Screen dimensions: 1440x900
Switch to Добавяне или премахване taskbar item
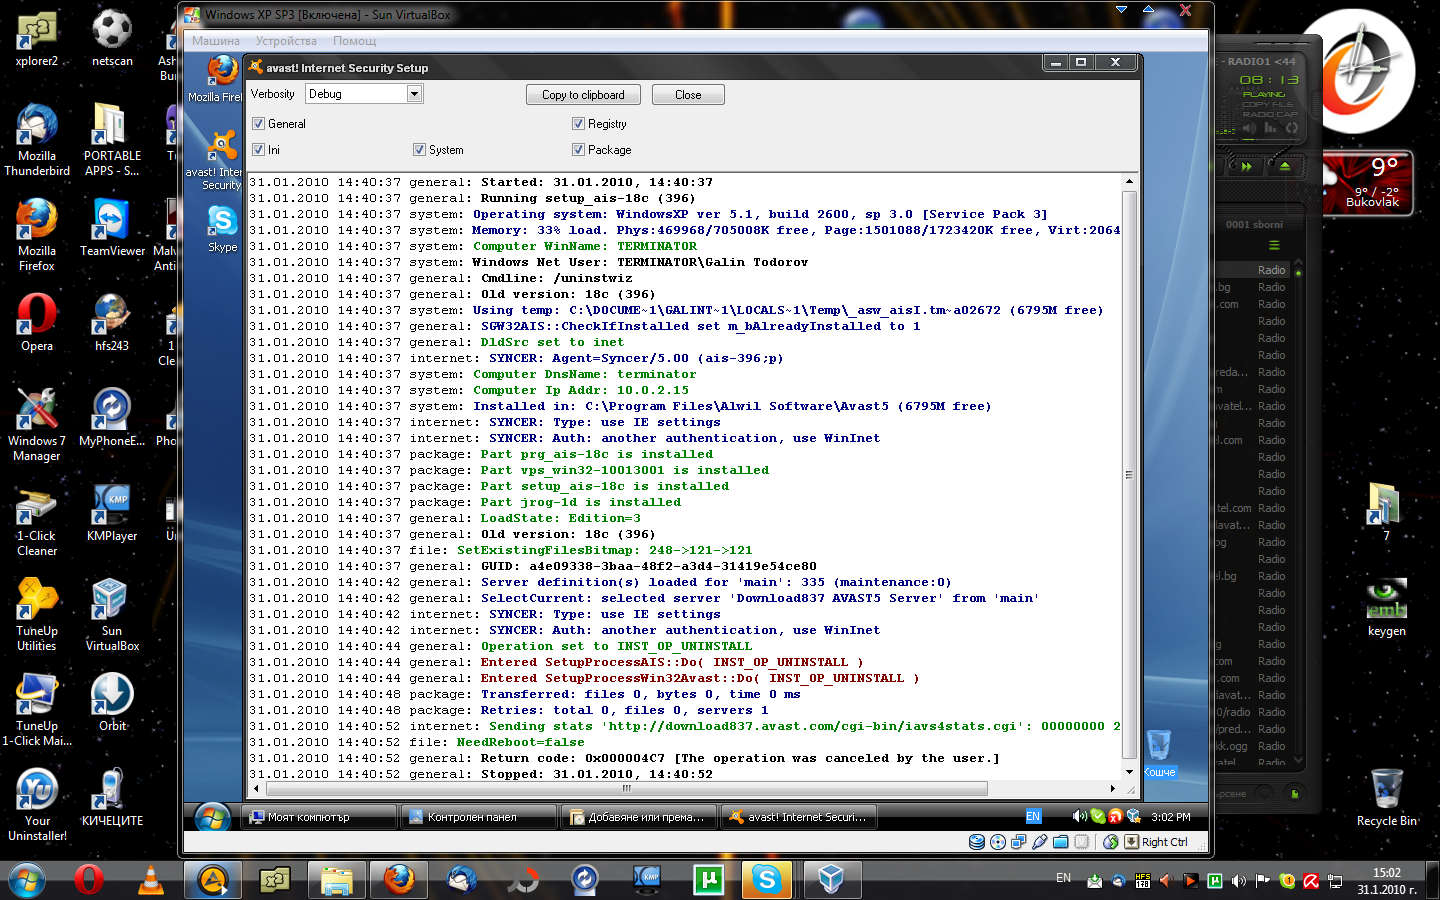pyautogui.click(x=638, y=817)
